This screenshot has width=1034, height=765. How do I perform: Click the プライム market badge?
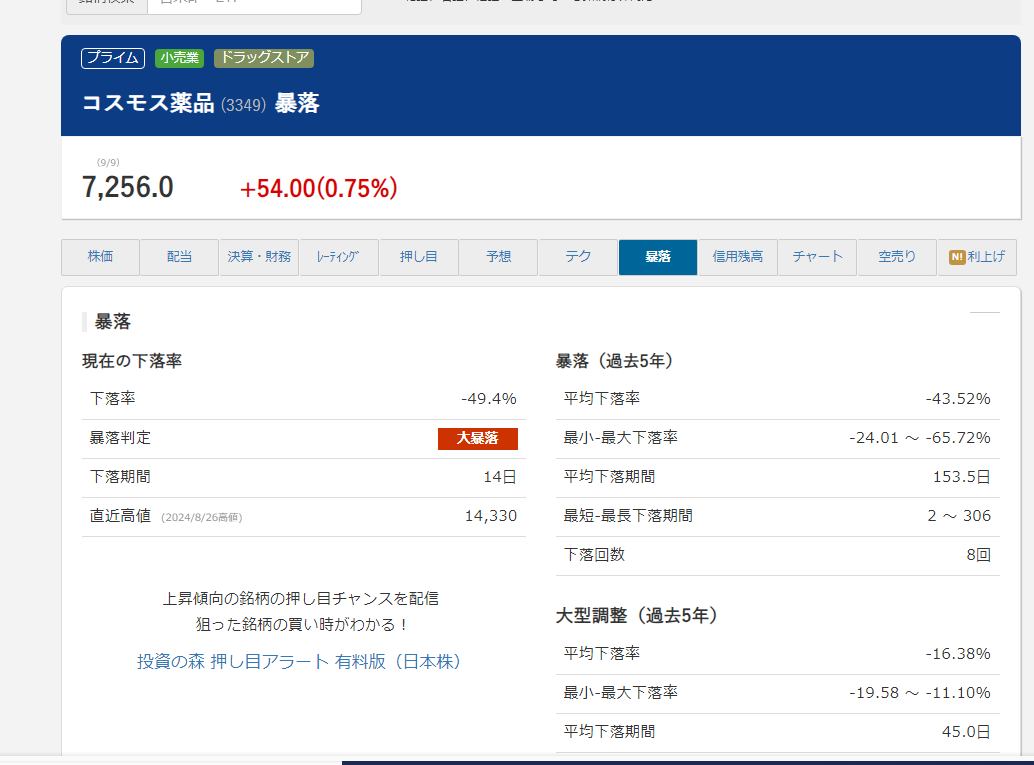click(x=113, y=58)
